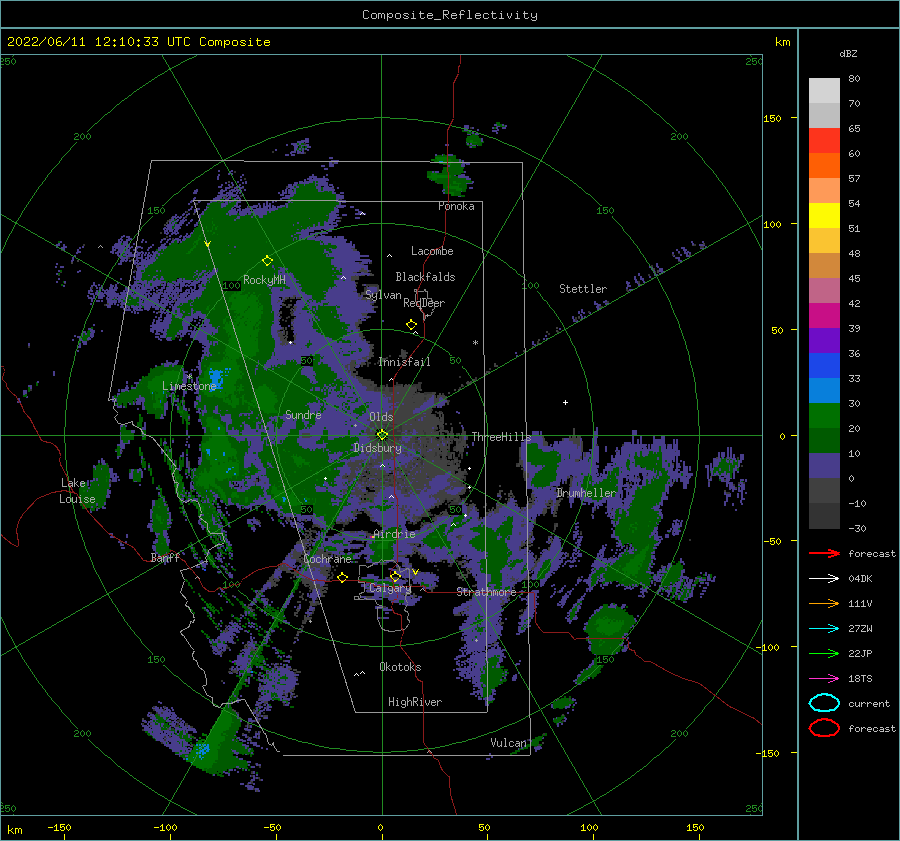
Task: Click the Strathmore city label
Action: click(x=486, y=592)
